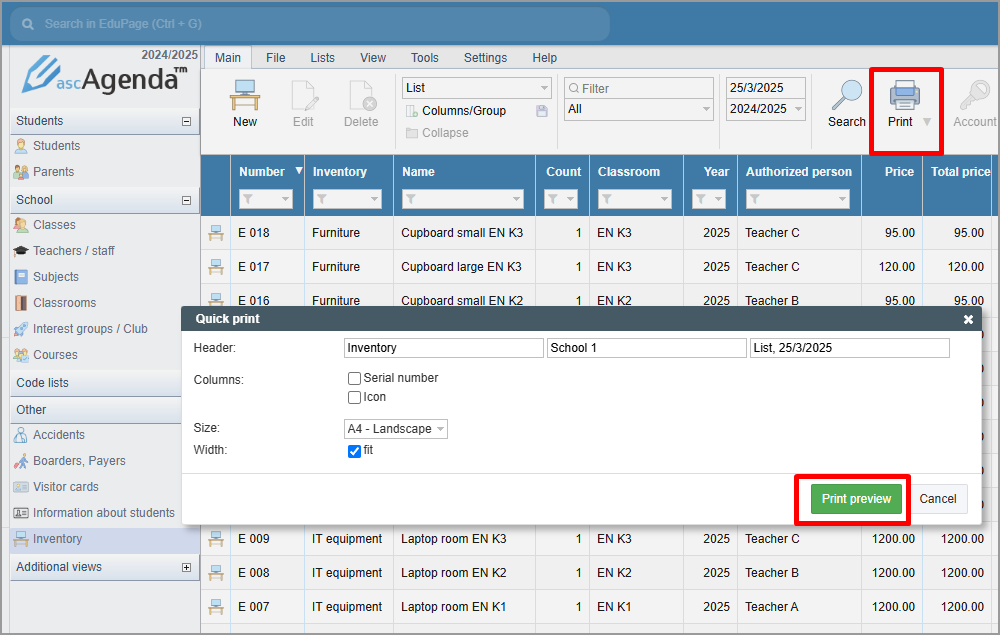
Task: Click the School 1 header field
Action: pyautogui.click(x=647, y=348)
